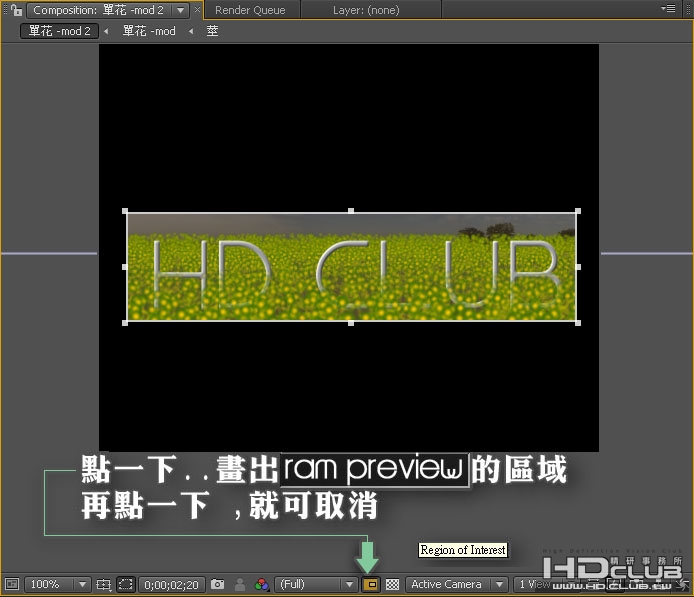Open the 100% magnification dropdown

point(58,584)
